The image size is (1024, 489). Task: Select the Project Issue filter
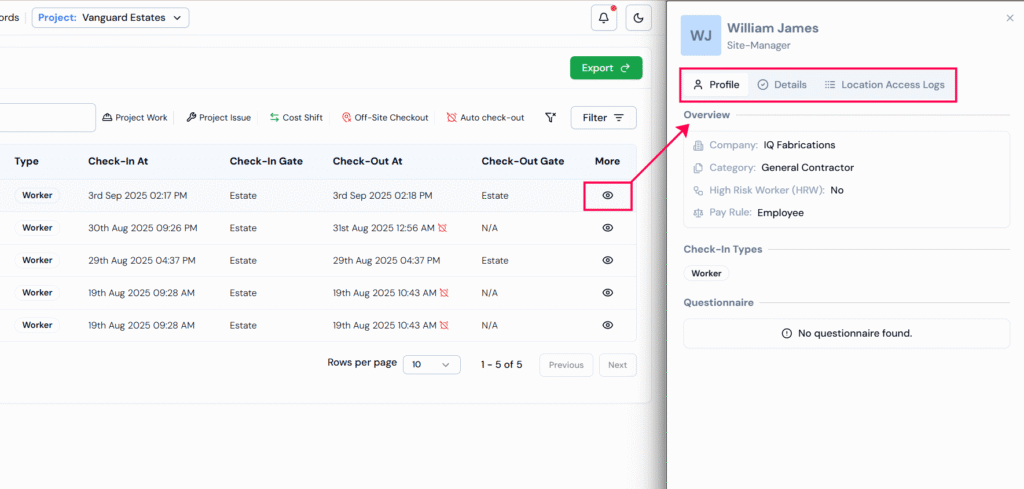click(218, 118)
